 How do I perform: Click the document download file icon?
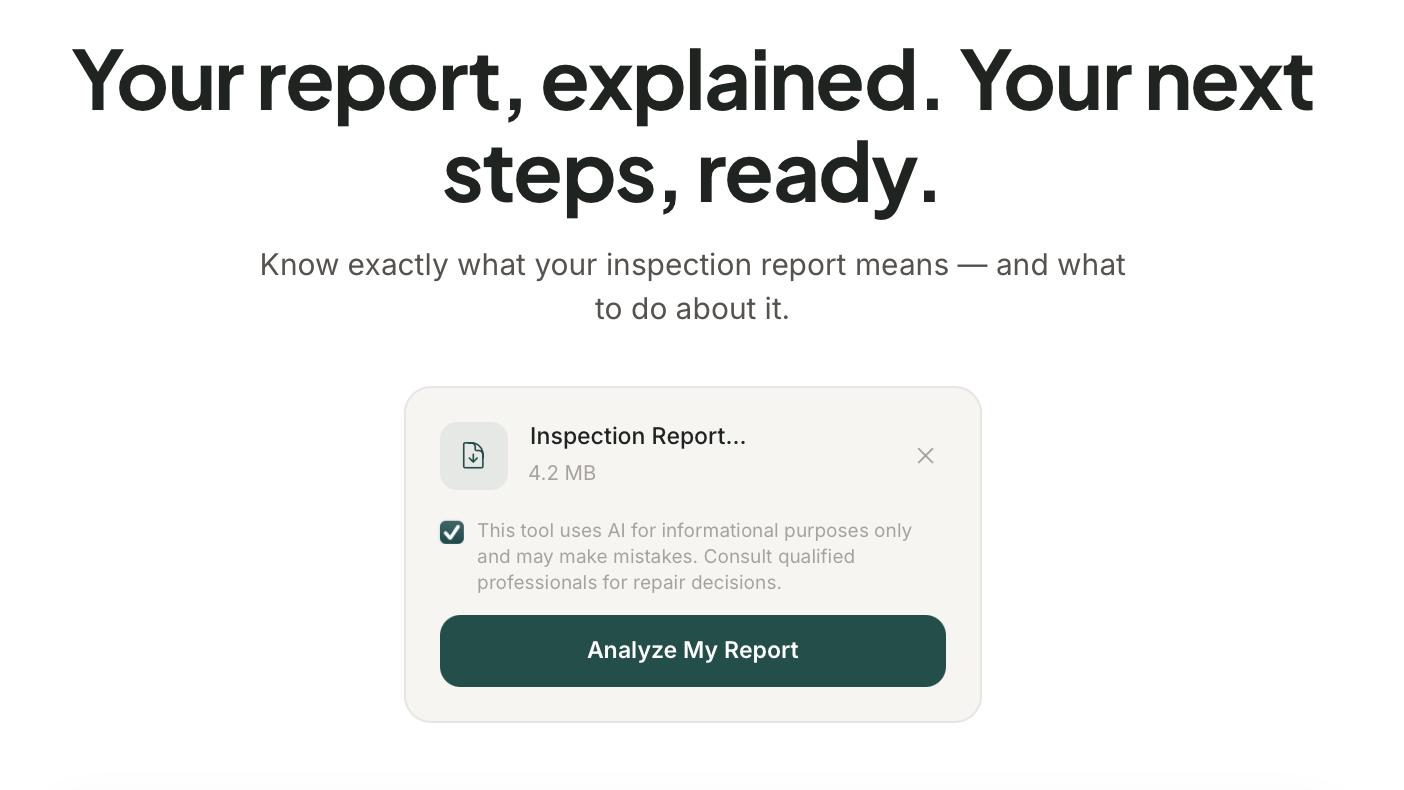(473, 456)
